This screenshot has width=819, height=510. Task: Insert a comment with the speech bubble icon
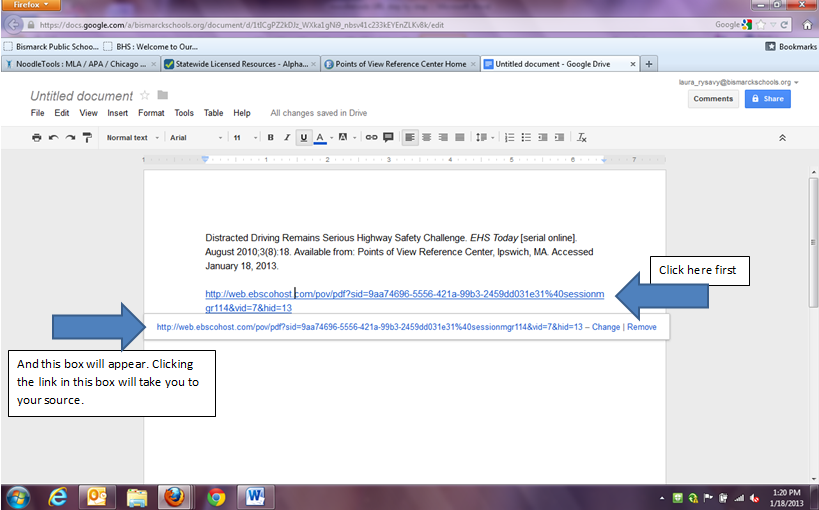(x=388, y=137)
